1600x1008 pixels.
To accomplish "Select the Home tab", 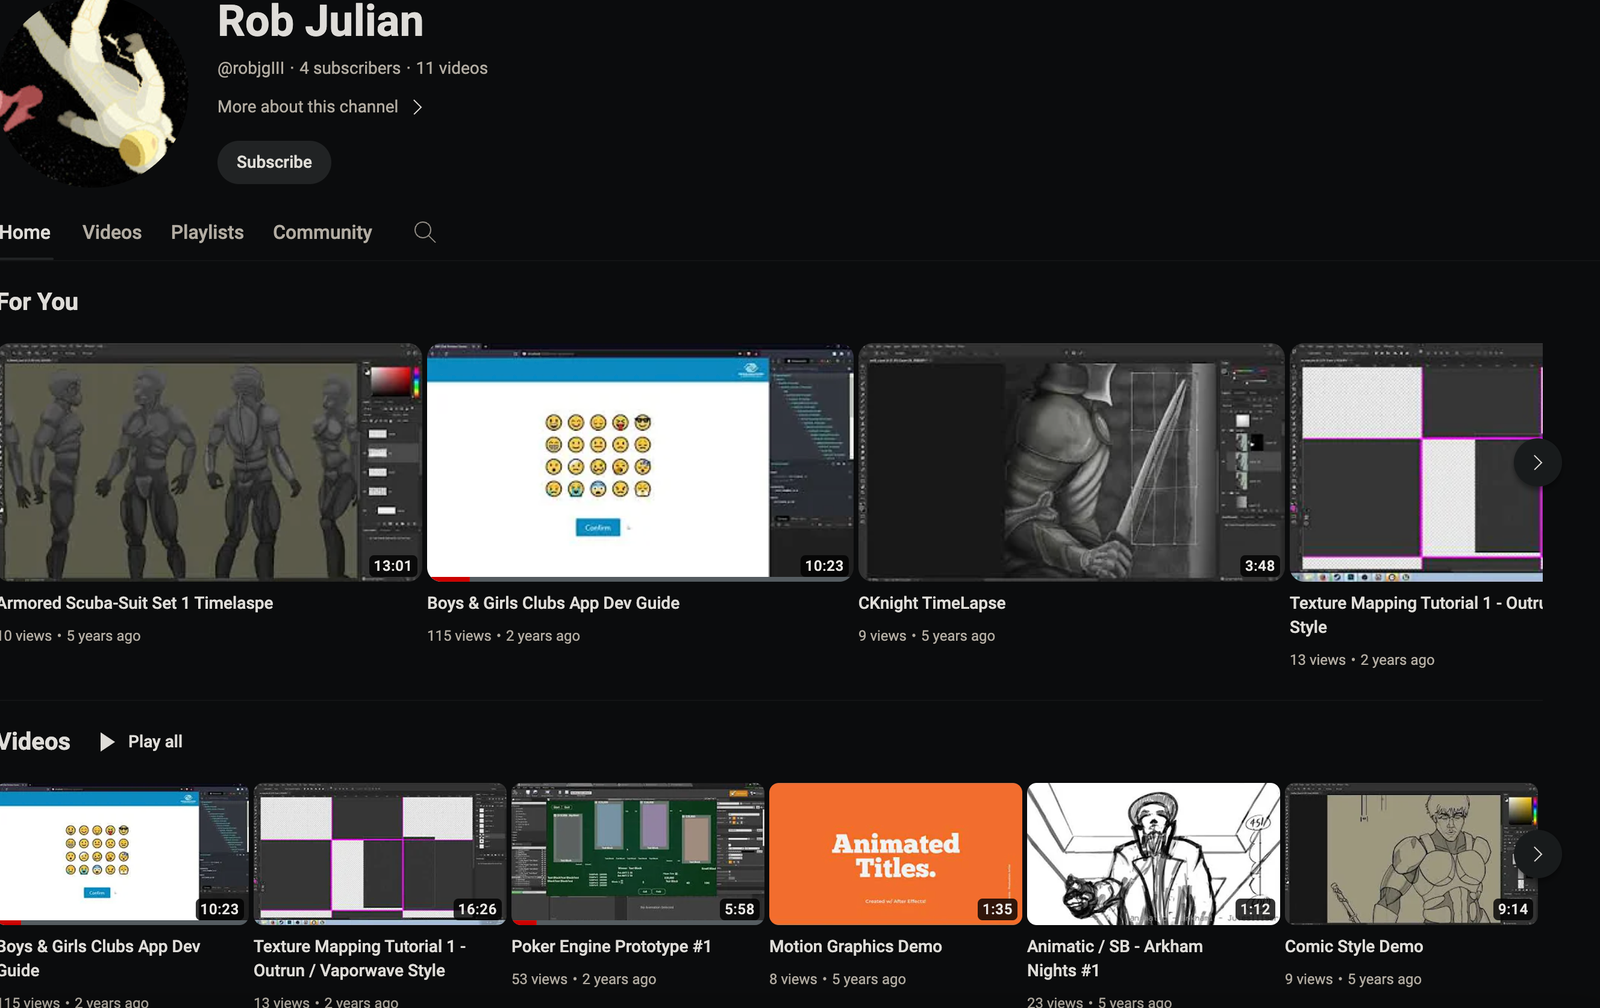I will 25,232.
